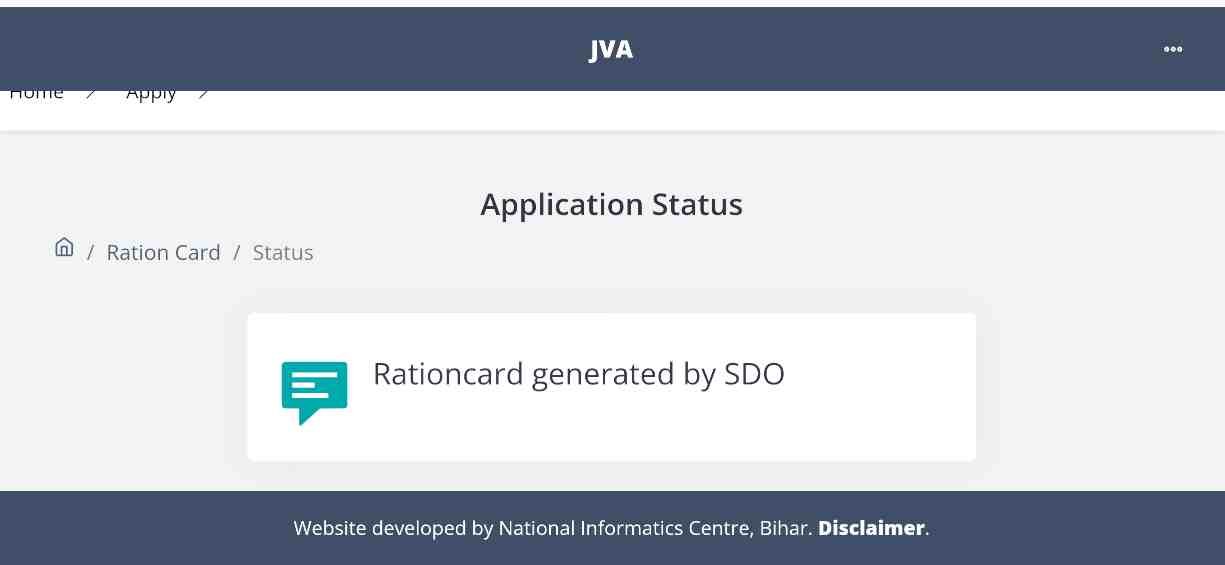
Task: Click the teal chat message icon
Action: [x=314, y=393]
